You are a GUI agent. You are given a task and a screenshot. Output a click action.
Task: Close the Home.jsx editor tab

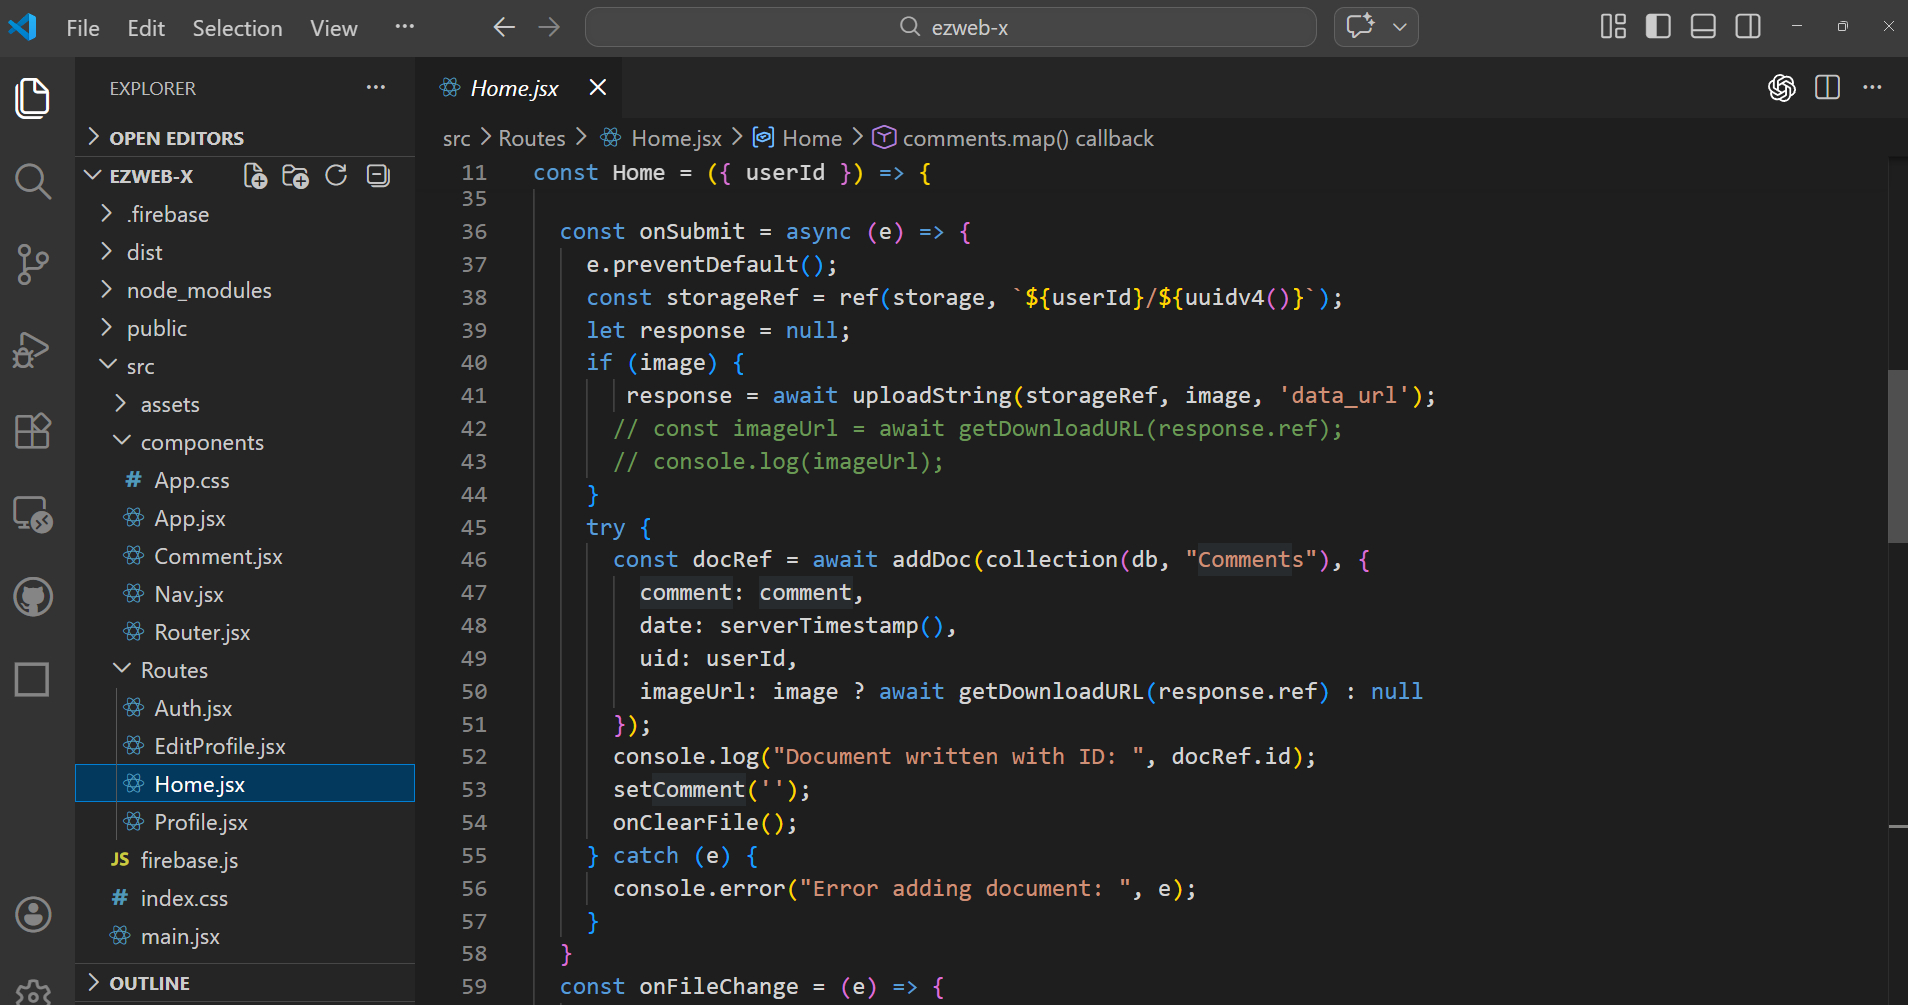597,88
